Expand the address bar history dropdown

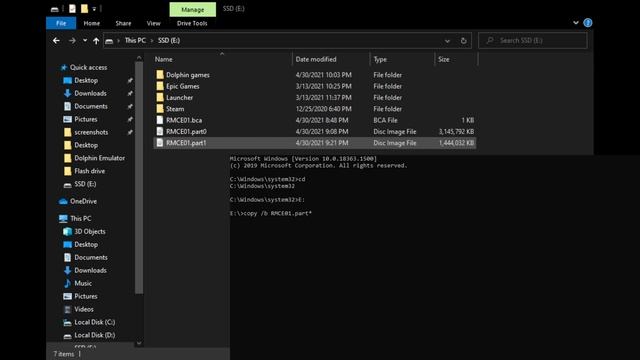[x=447, y=41]
